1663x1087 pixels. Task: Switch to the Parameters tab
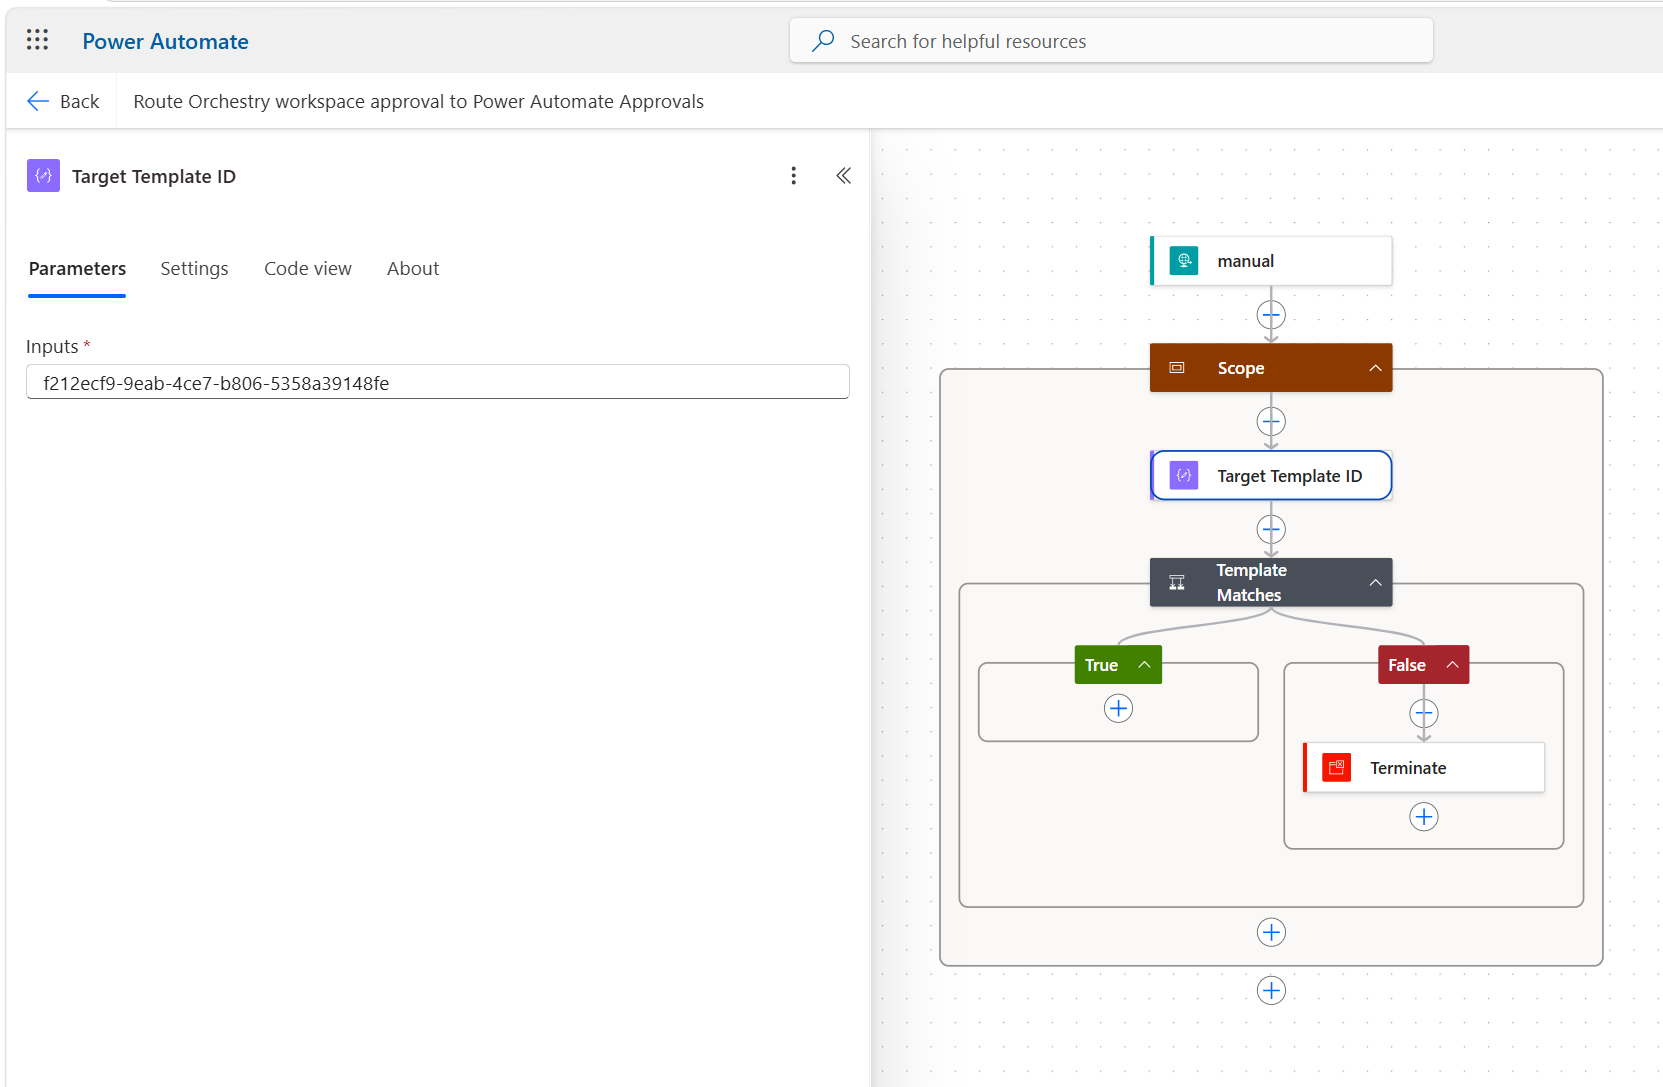[x=77, y=269]
